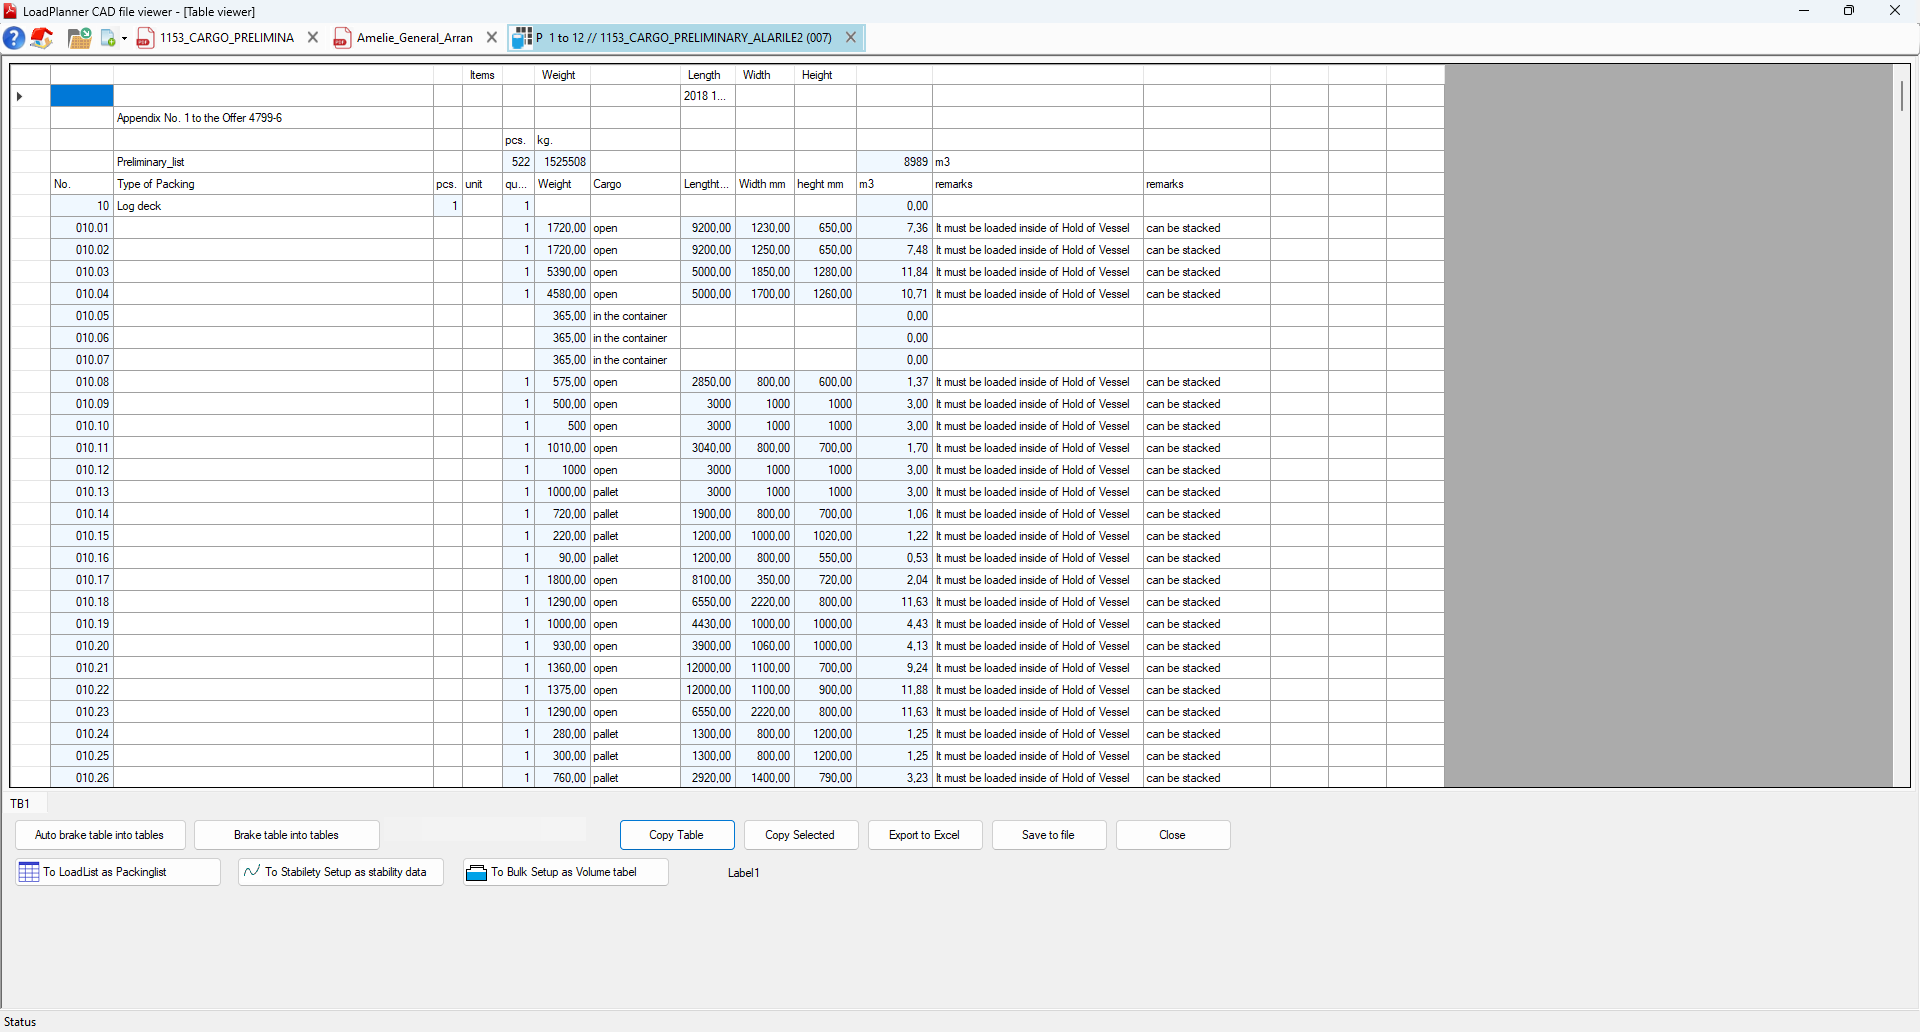The width and height of the screenshot is (1920, 1032).
Task: Click the Status bar text
Action: 20,1022
